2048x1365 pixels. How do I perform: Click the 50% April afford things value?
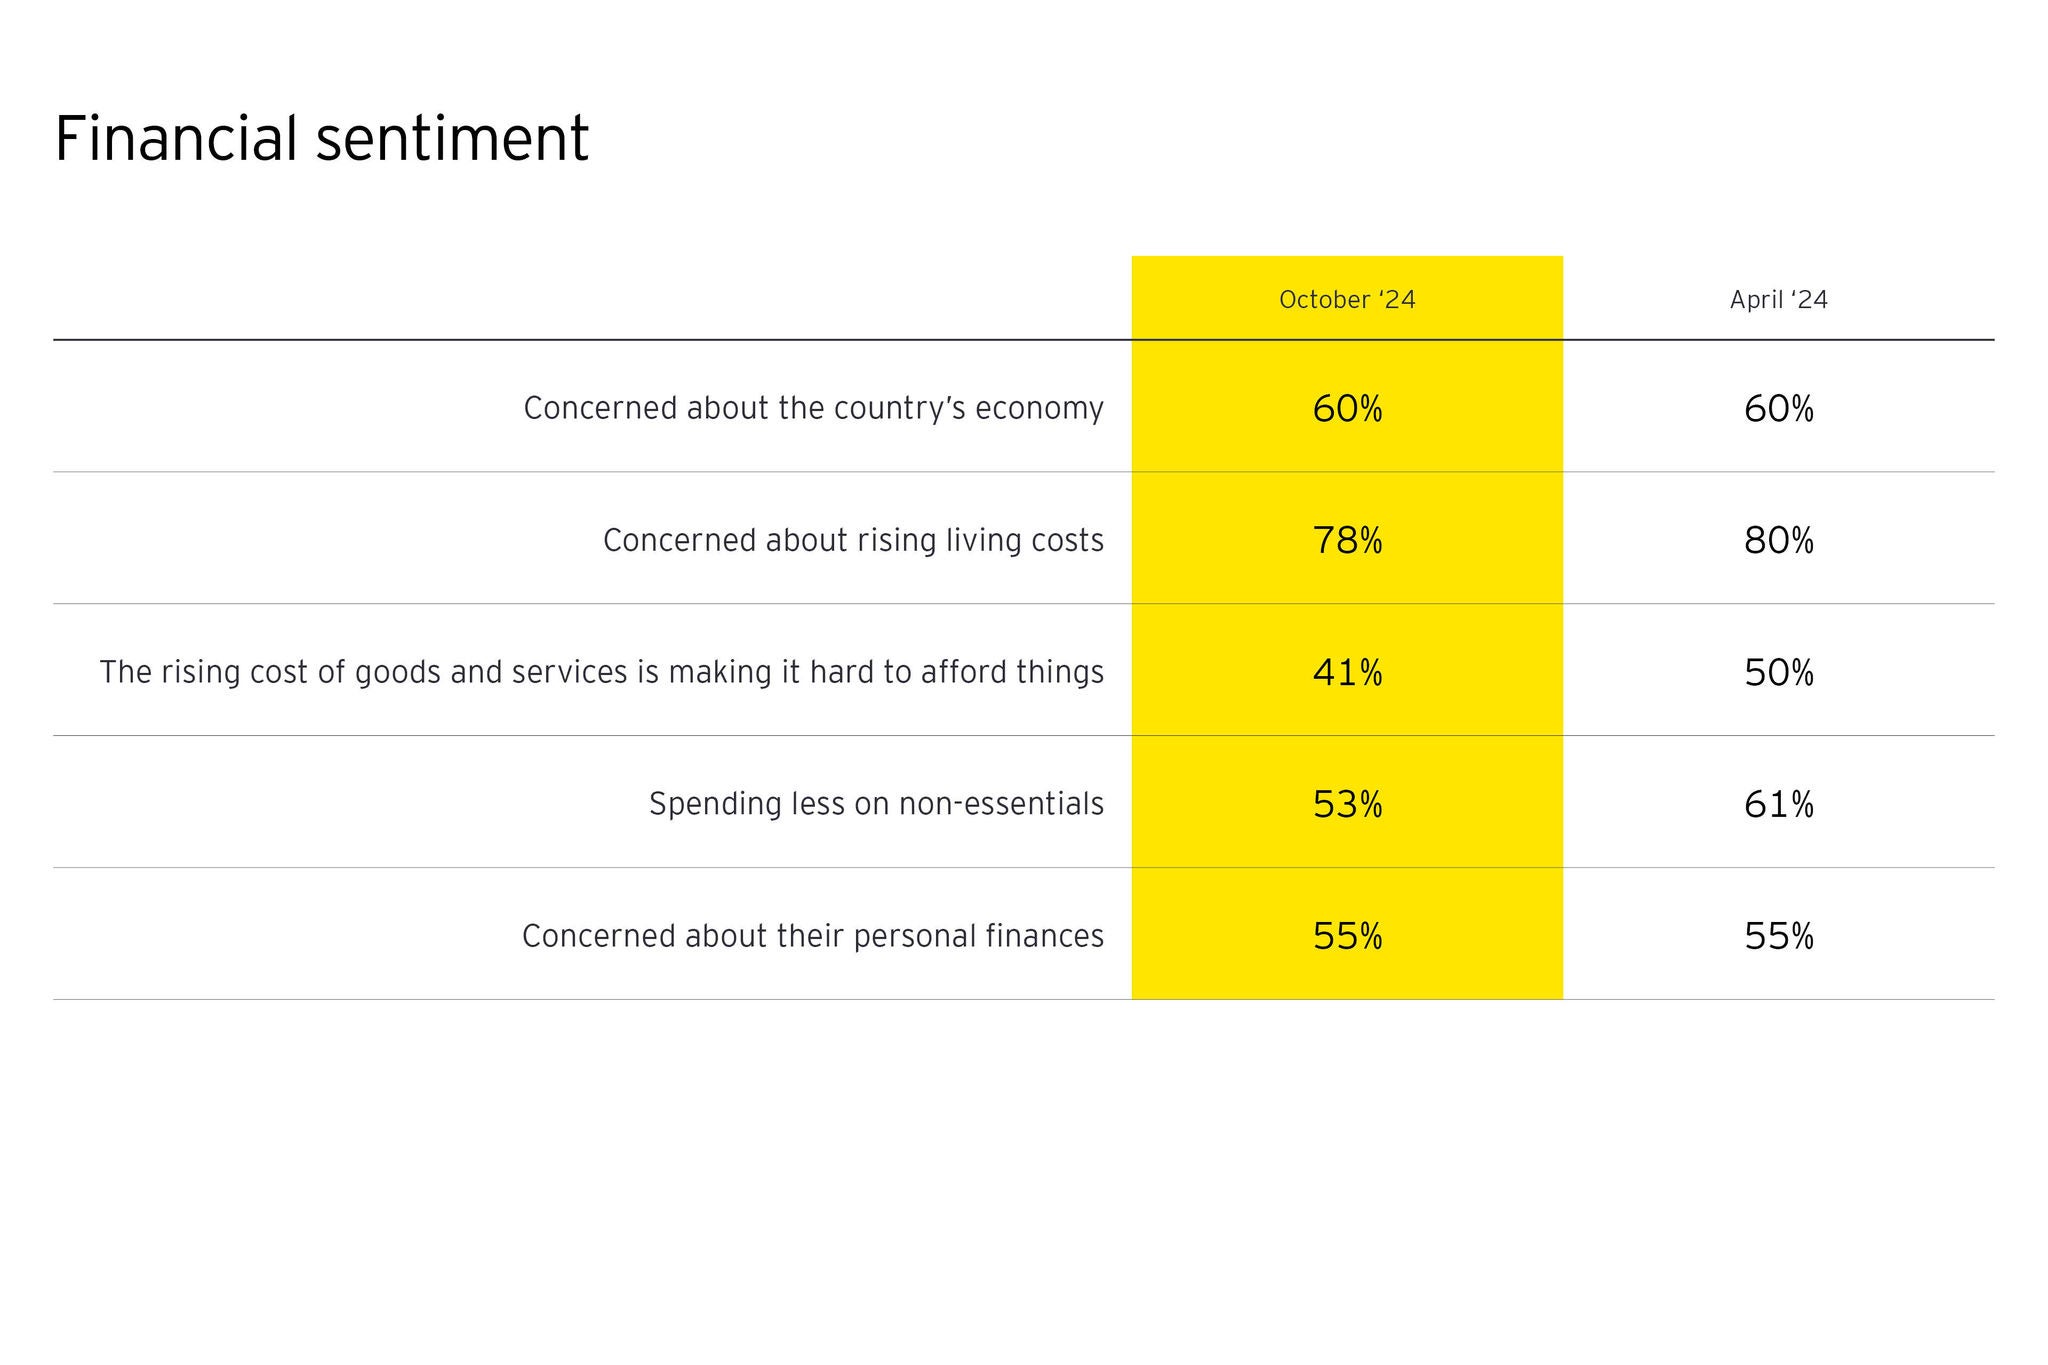1778,672
